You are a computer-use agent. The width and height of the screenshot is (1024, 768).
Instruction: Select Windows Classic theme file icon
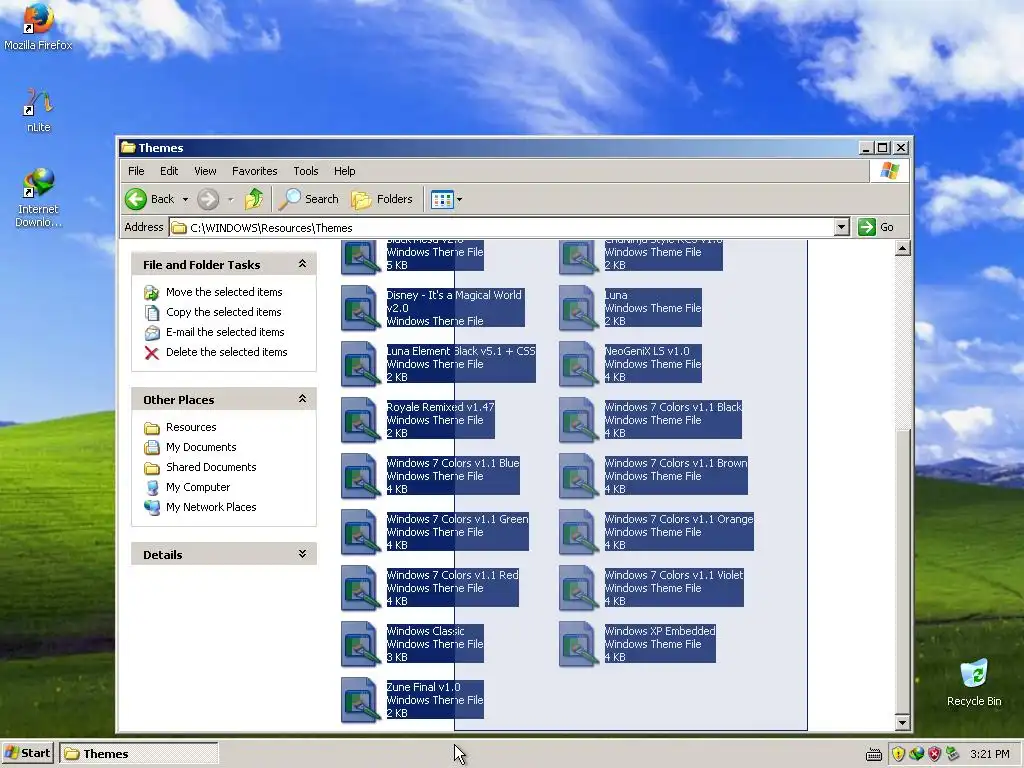[x=360, y=644]
